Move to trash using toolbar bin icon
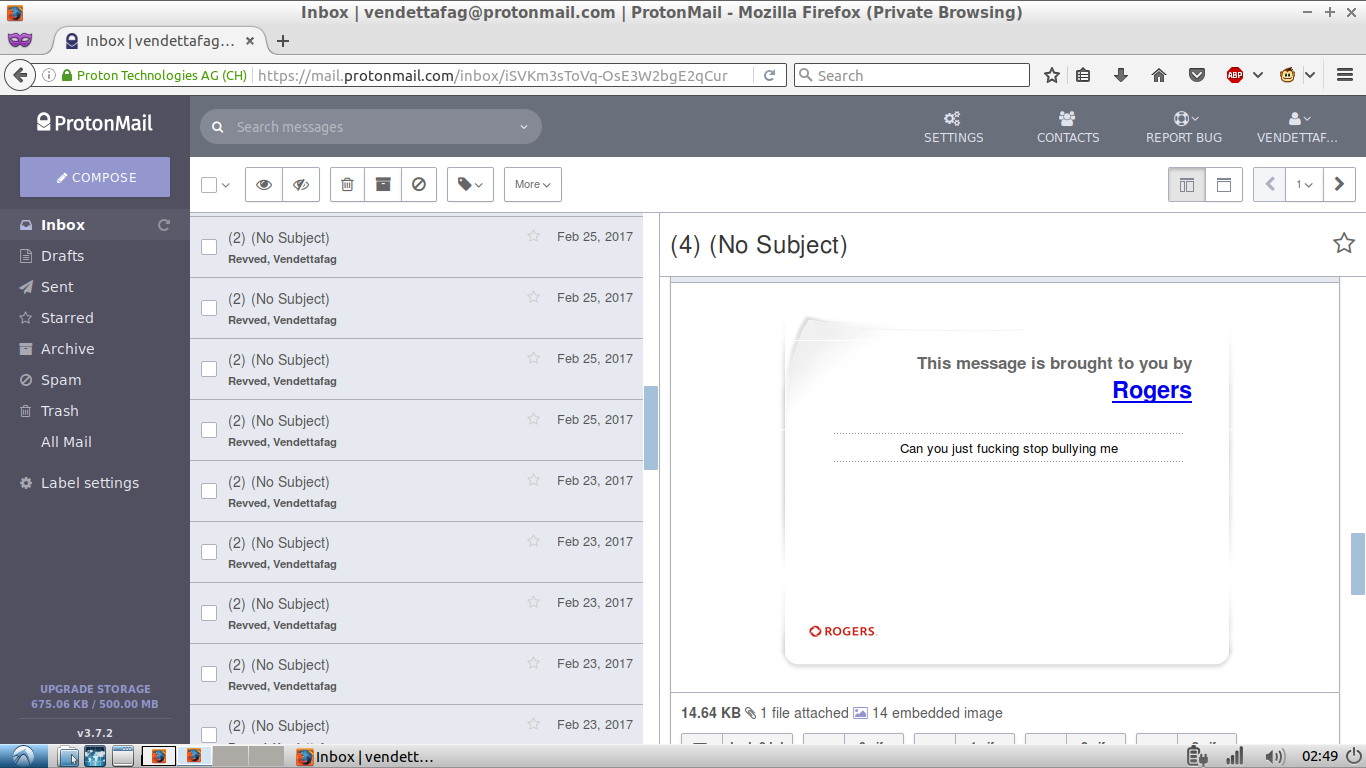 click(347, 184)
